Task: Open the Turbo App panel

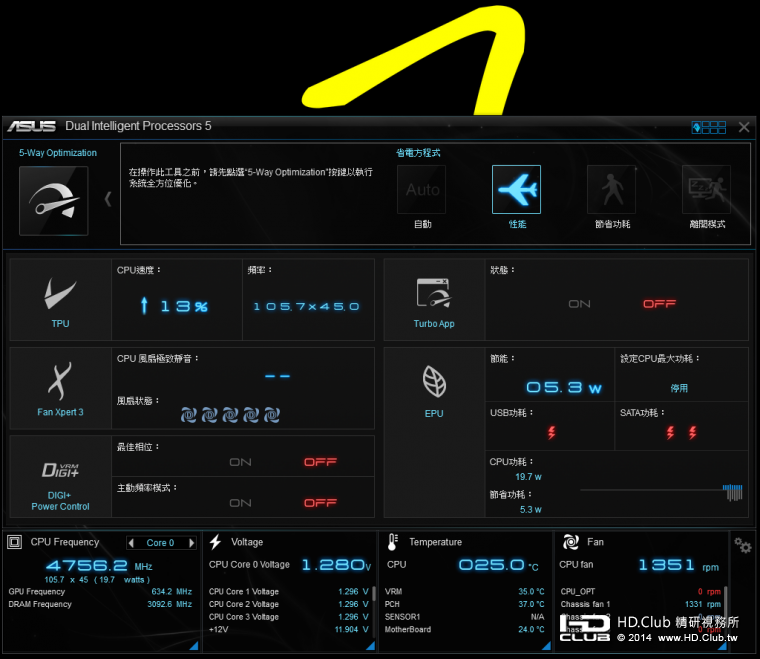Action: [434, 299]
